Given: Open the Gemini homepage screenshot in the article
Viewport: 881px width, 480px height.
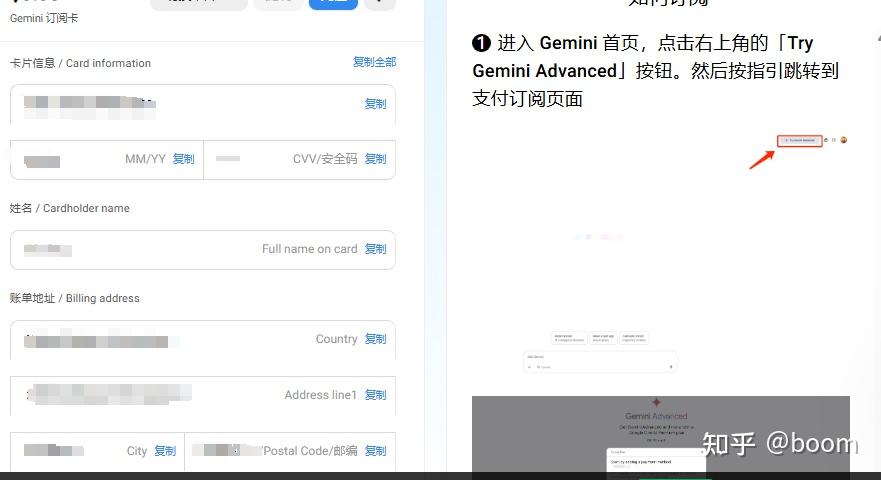Looking at the screenshot, I should (661, 253).
